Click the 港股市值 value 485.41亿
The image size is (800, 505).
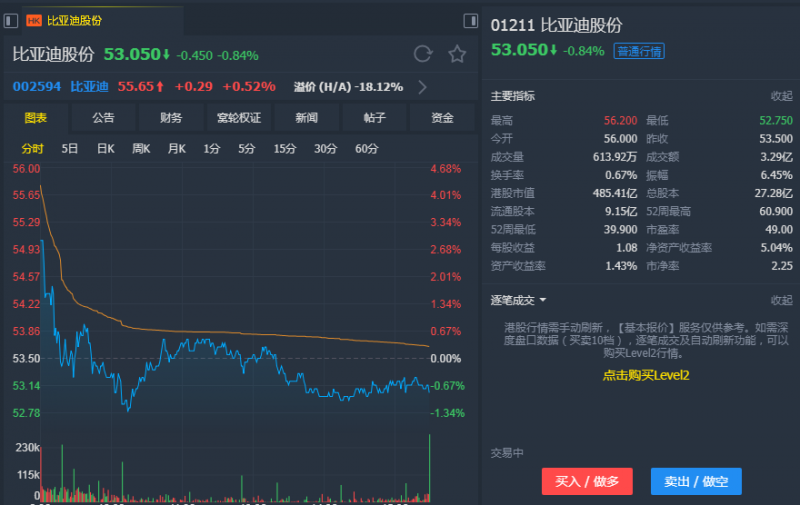coord(615,193)
